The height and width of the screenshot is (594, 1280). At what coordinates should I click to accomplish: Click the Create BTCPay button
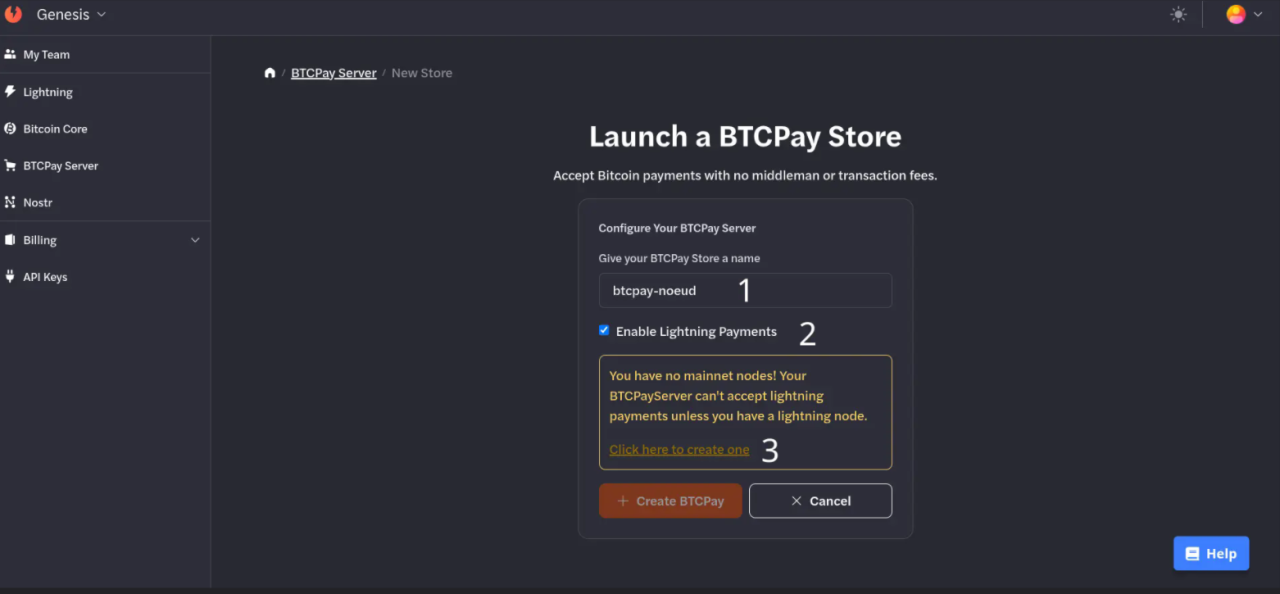click(x=670, y=501)
